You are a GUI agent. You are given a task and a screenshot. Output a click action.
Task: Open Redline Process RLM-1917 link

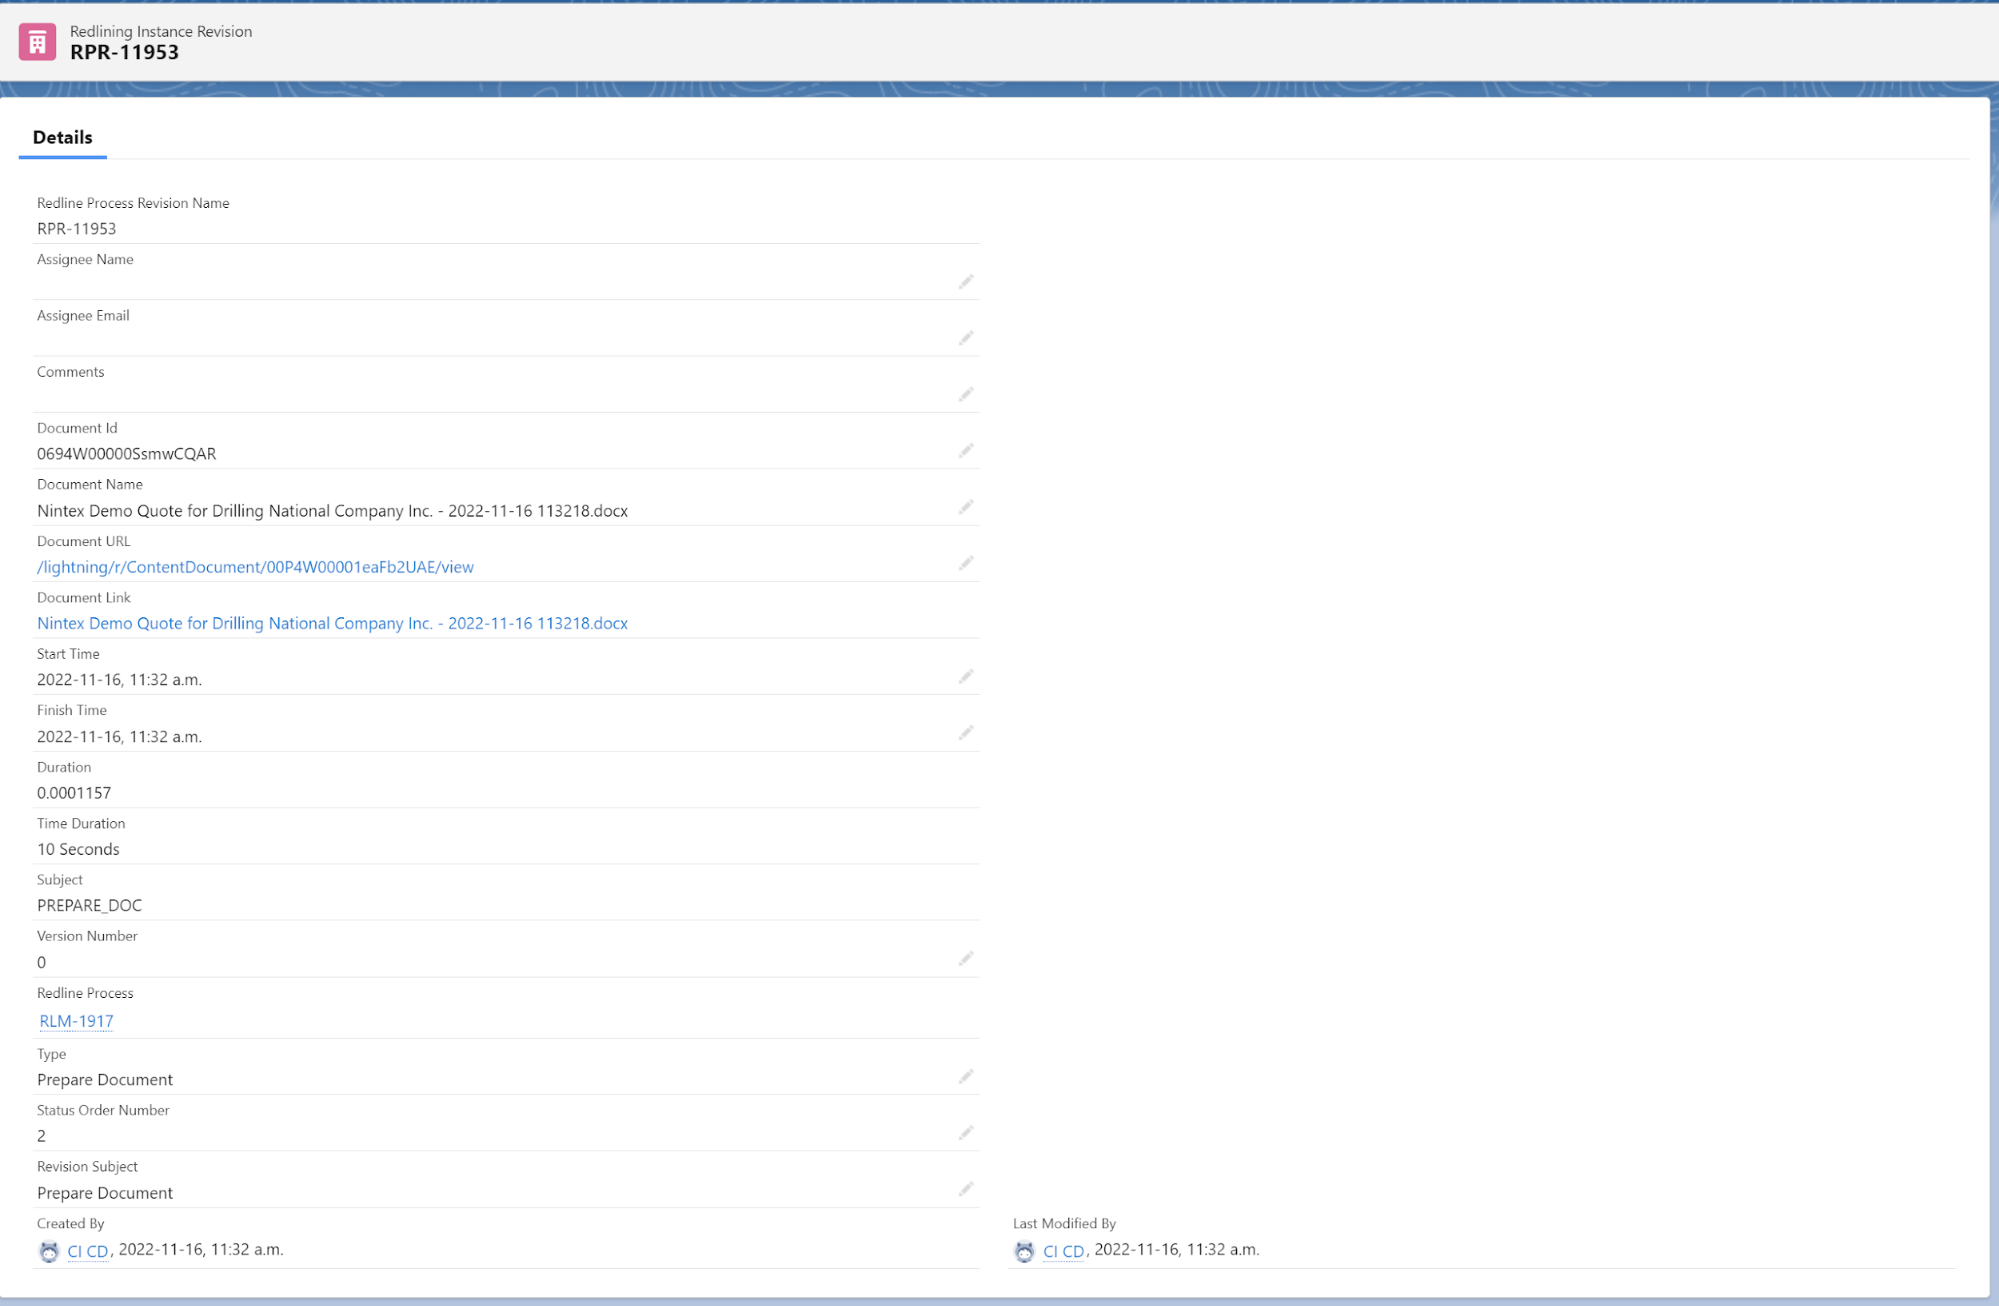click(x=76, y=1021)
